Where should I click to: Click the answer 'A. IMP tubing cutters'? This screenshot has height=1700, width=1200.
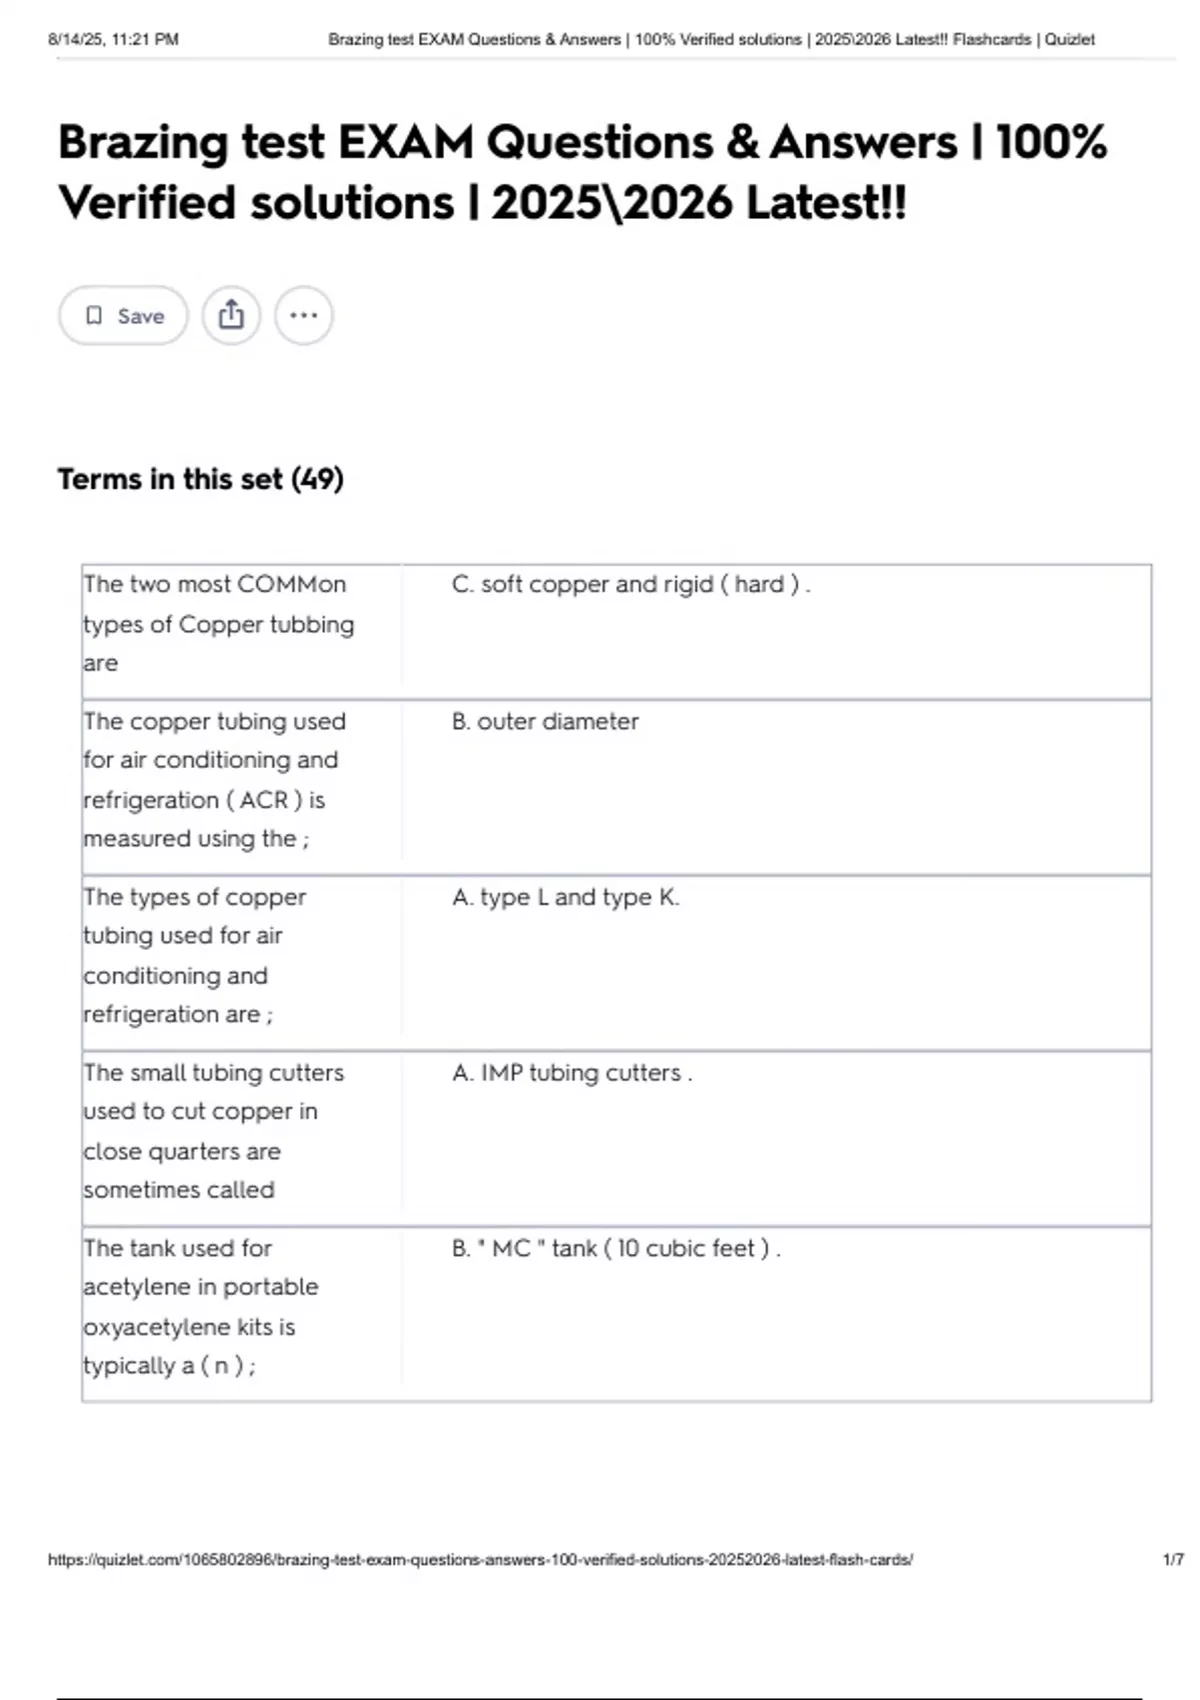pos(572,1073)
